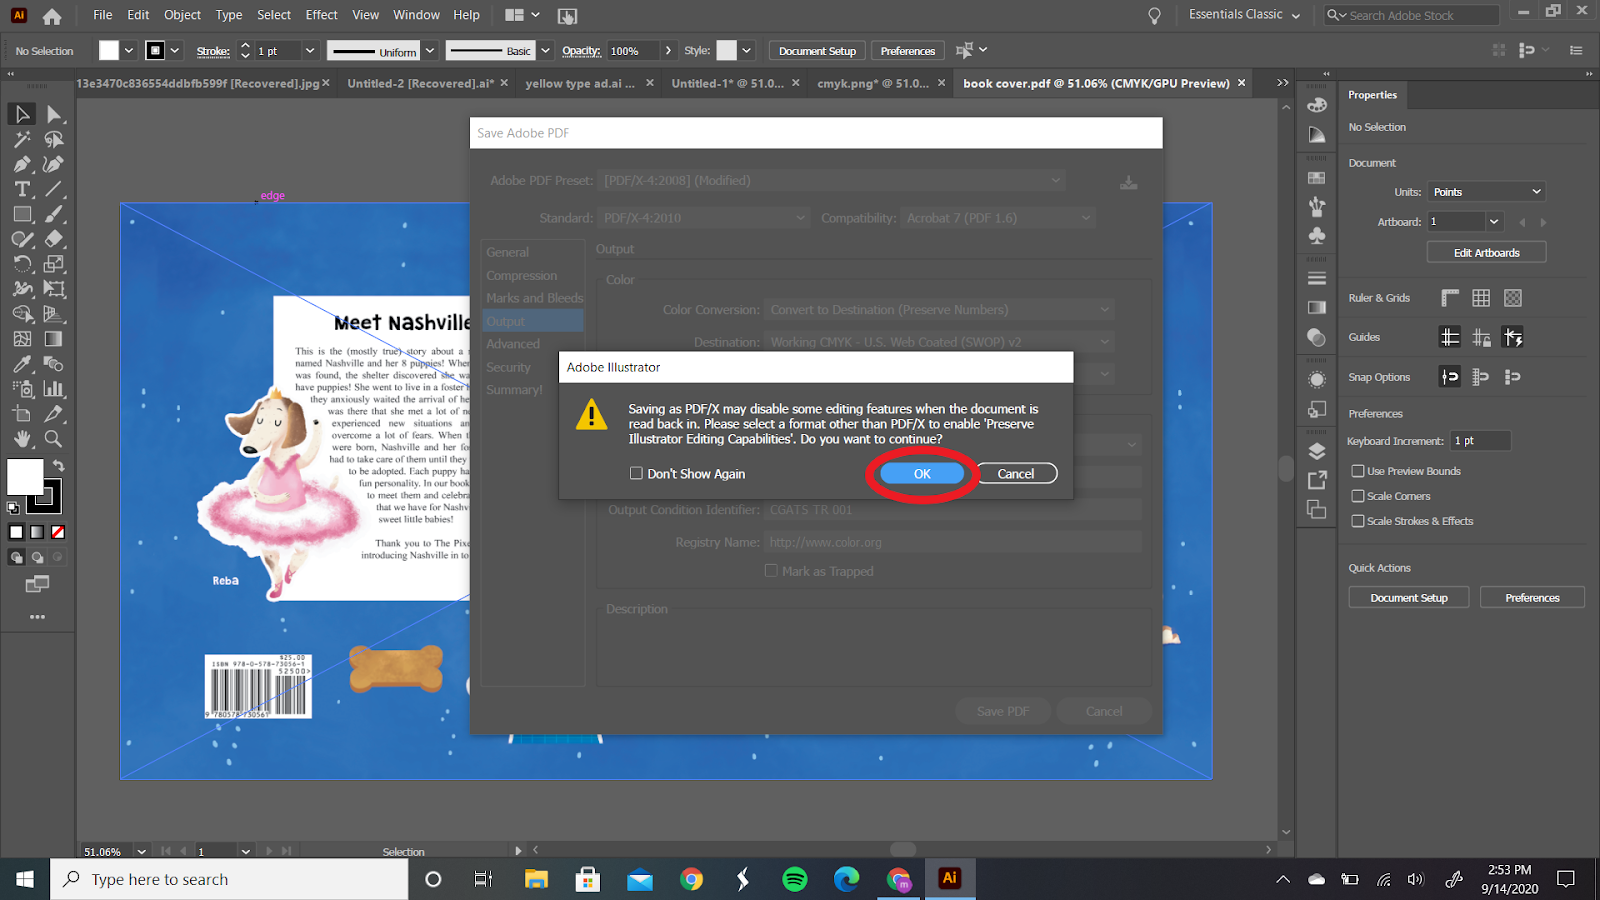Select the Direct Selection tool

click(x=54, y=114)
